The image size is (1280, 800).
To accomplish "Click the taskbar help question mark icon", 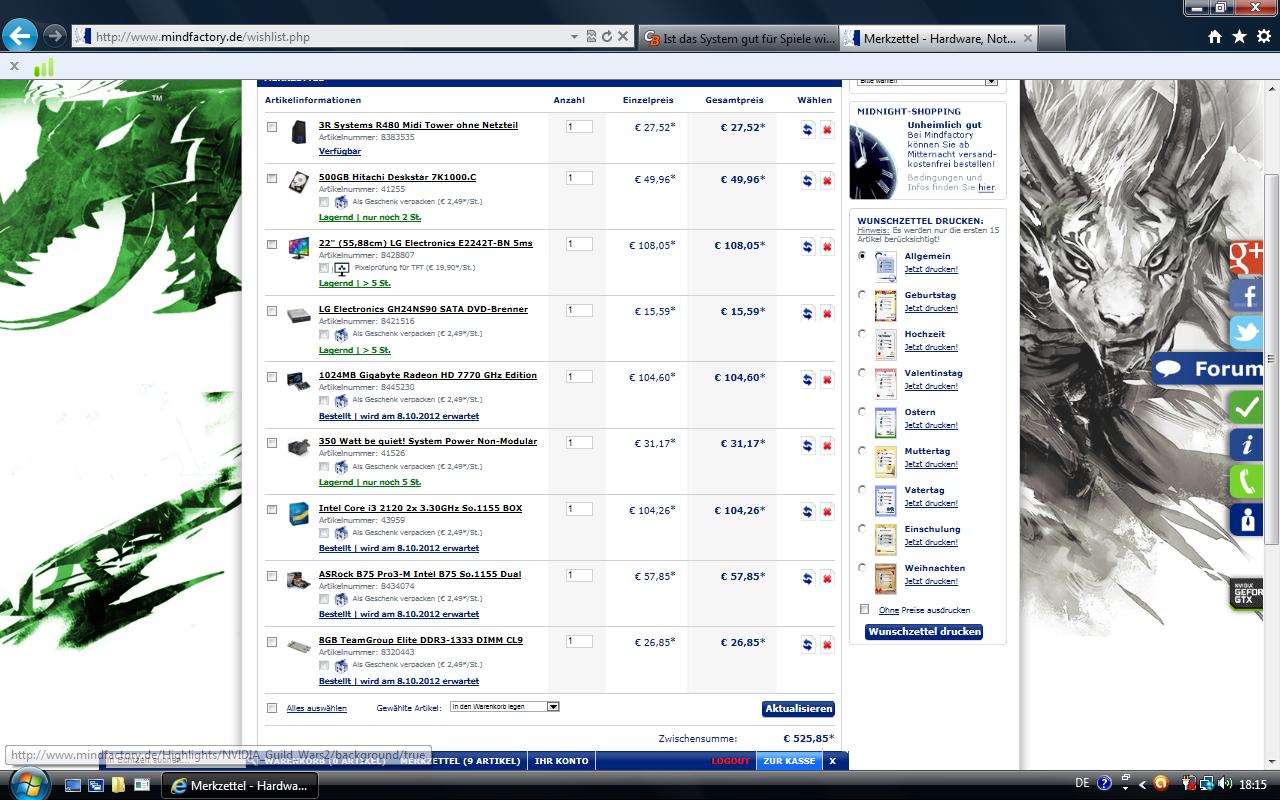I will pos(1104,784).
